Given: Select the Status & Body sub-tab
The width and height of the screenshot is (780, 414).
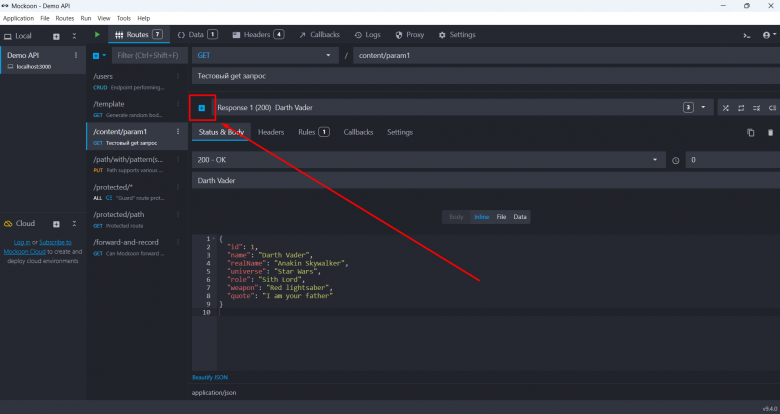Looking at the screenshot, I should 221,132.
